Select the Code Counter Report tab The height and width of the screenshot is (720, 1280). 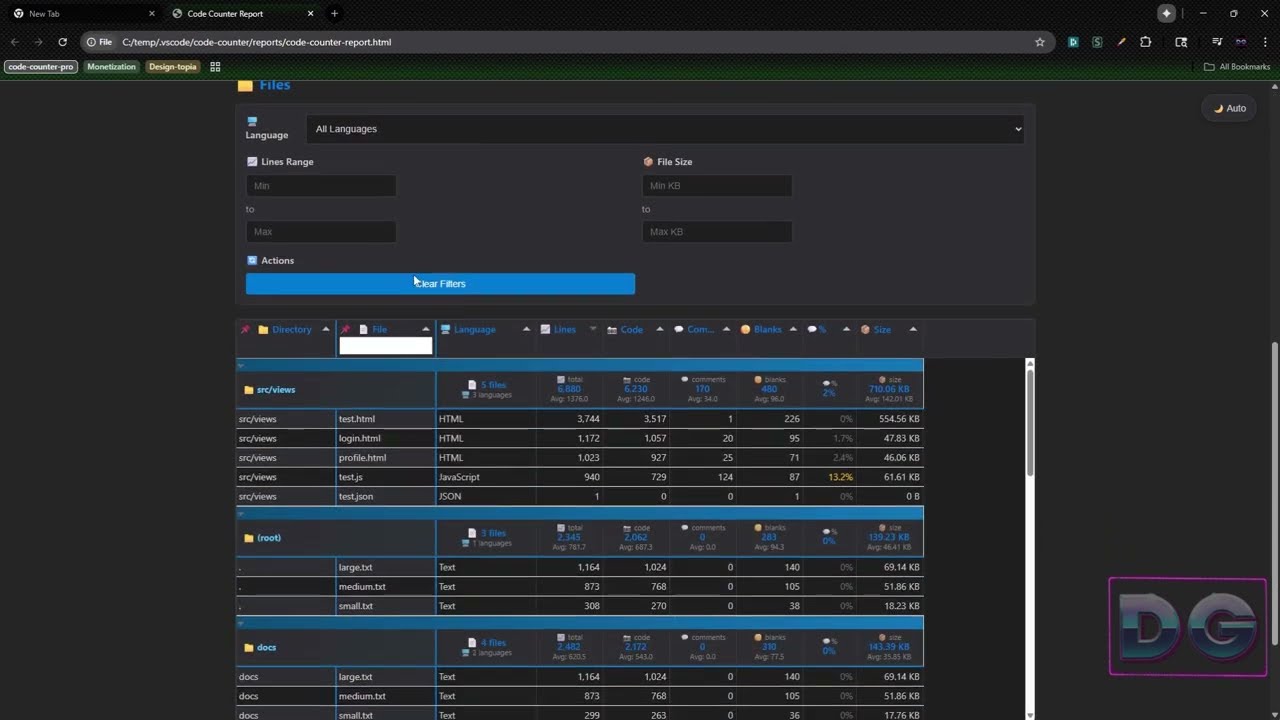click(243, 13)
